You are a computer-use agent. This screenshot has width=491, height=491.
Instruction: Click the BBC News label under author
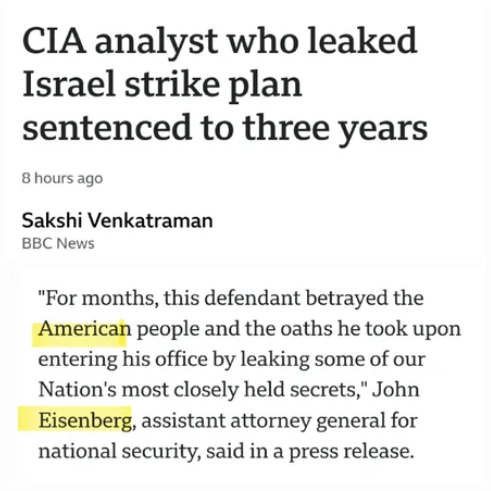[58, 243]
